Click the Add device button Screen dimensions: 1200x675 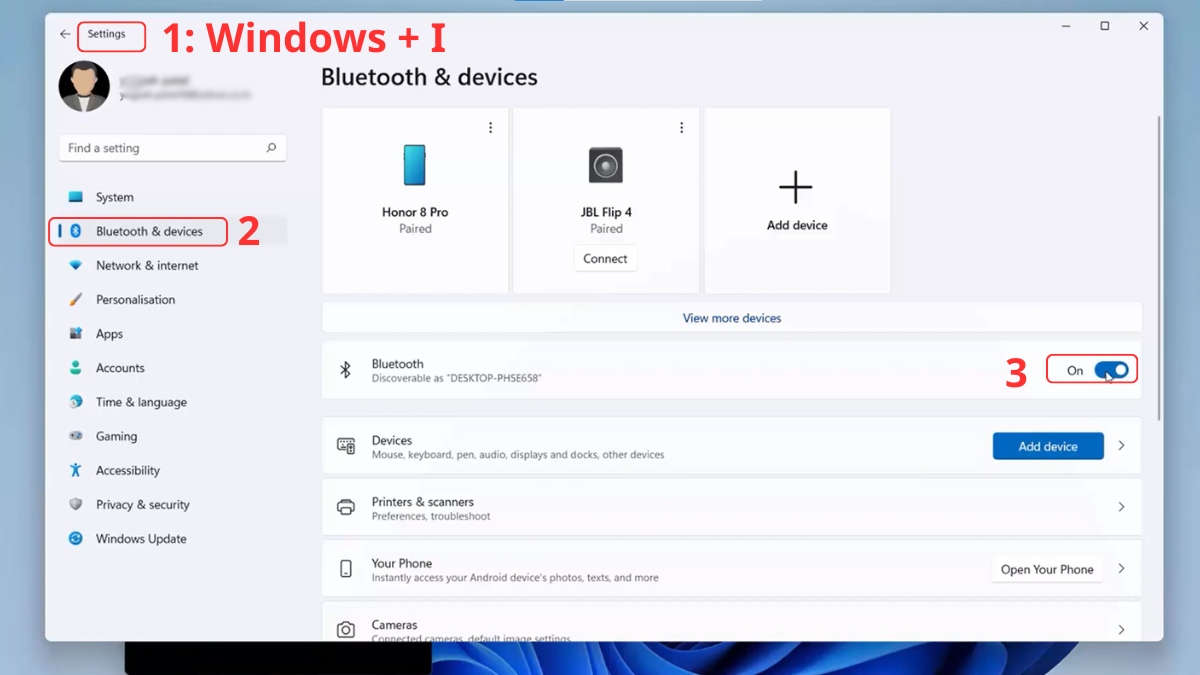click(1047, 446)
